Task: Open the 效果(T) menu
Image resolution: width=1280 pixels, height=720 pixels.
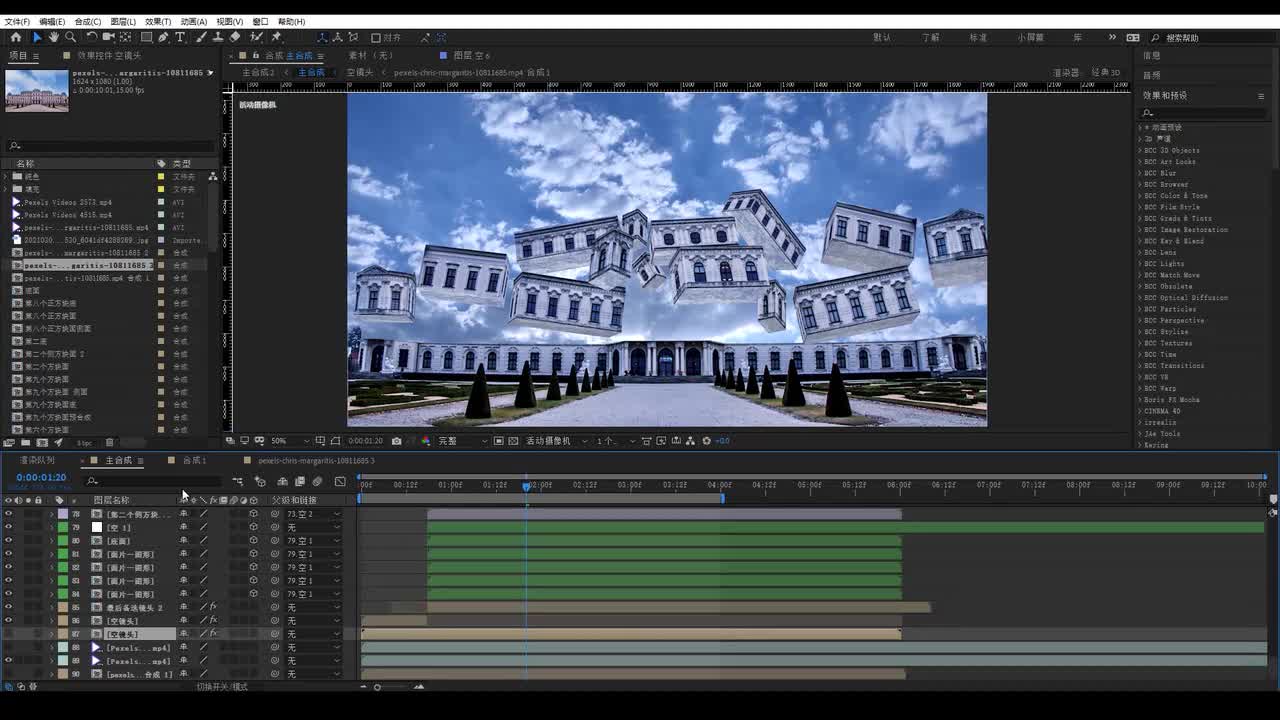Action: point(158,21)
